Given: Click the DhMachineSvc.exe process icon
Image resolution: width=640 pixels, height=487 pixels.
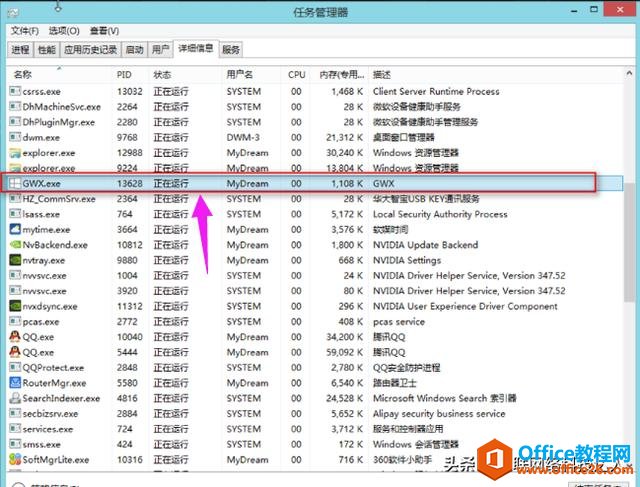Looking at the screenshot, I should [x=15, y=107].
